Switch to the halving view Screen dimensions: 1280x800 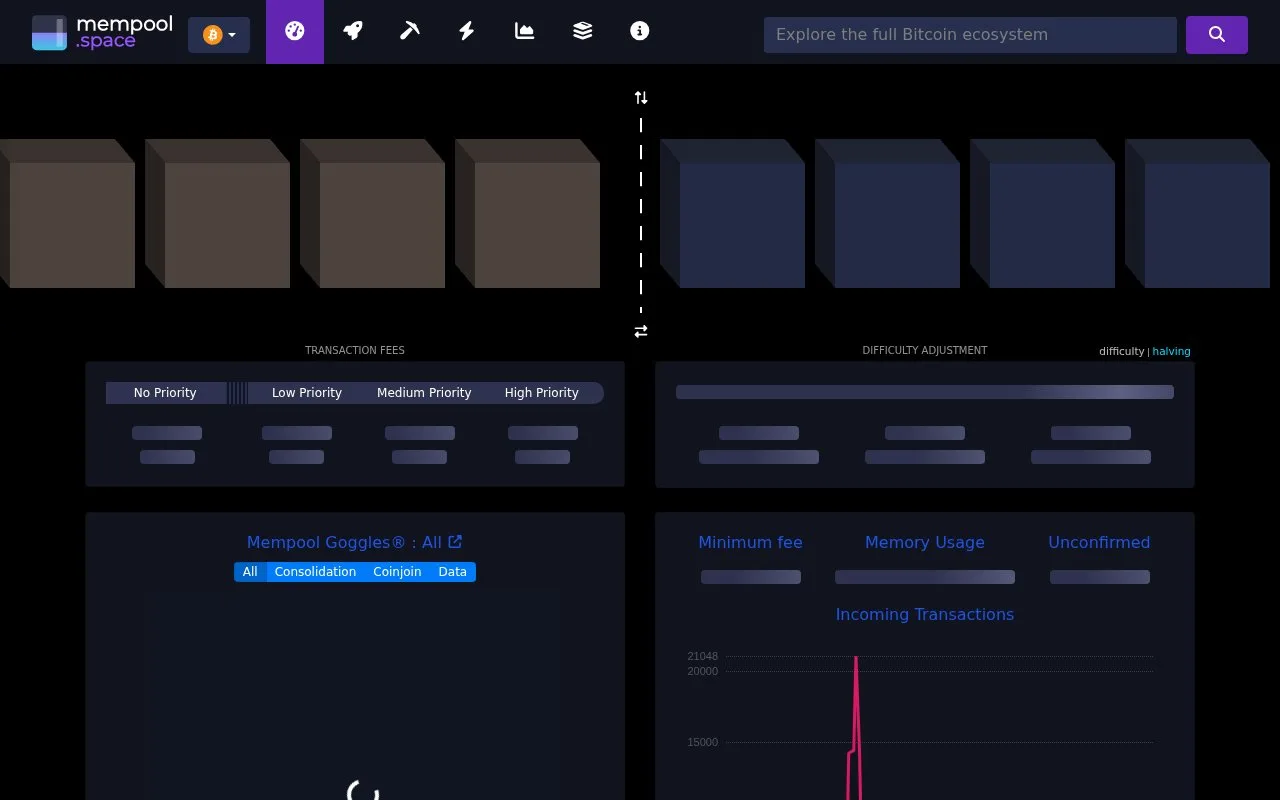point(1171,351)
